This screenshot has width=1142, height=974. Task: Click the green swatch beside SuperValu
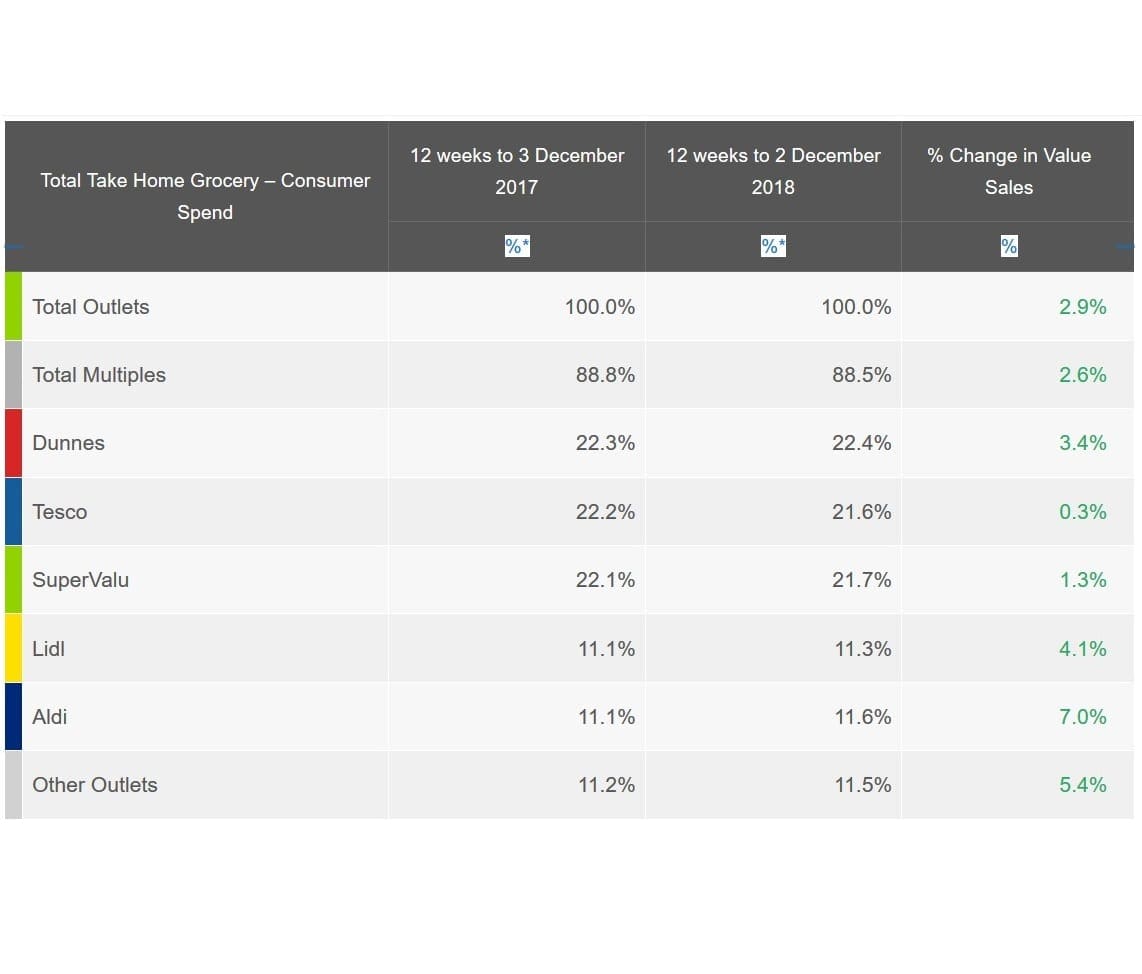[x=13, y=580]
